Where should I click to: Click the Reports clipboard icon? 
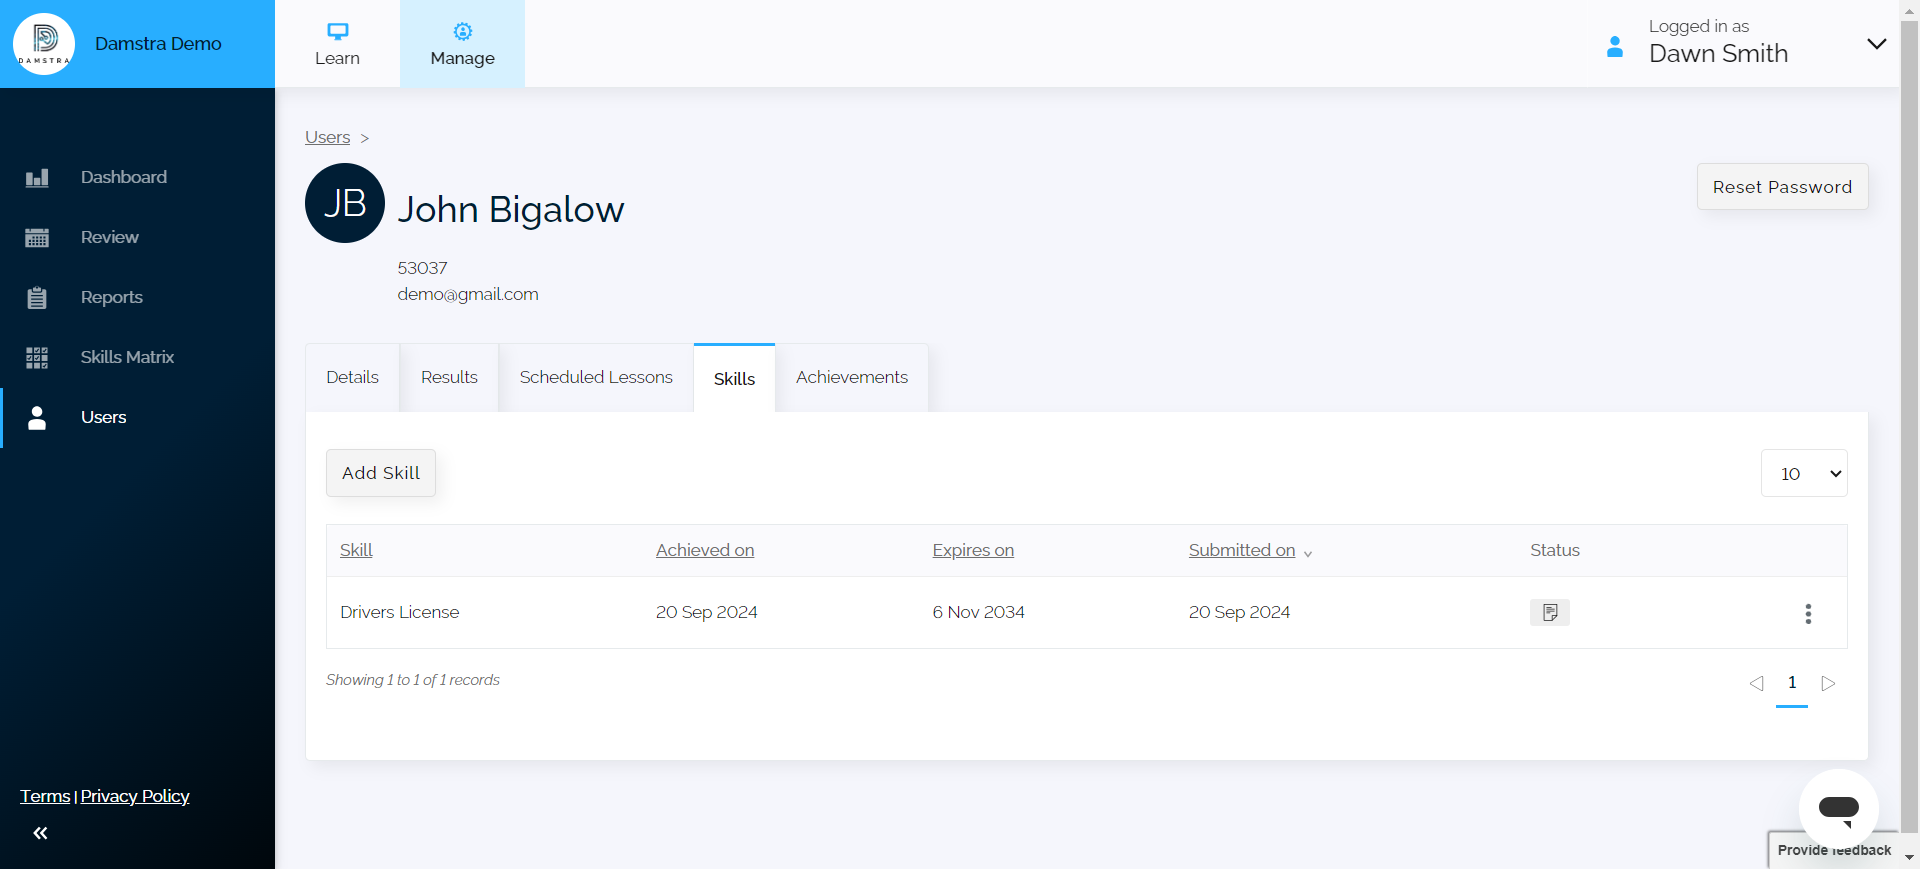37,298
